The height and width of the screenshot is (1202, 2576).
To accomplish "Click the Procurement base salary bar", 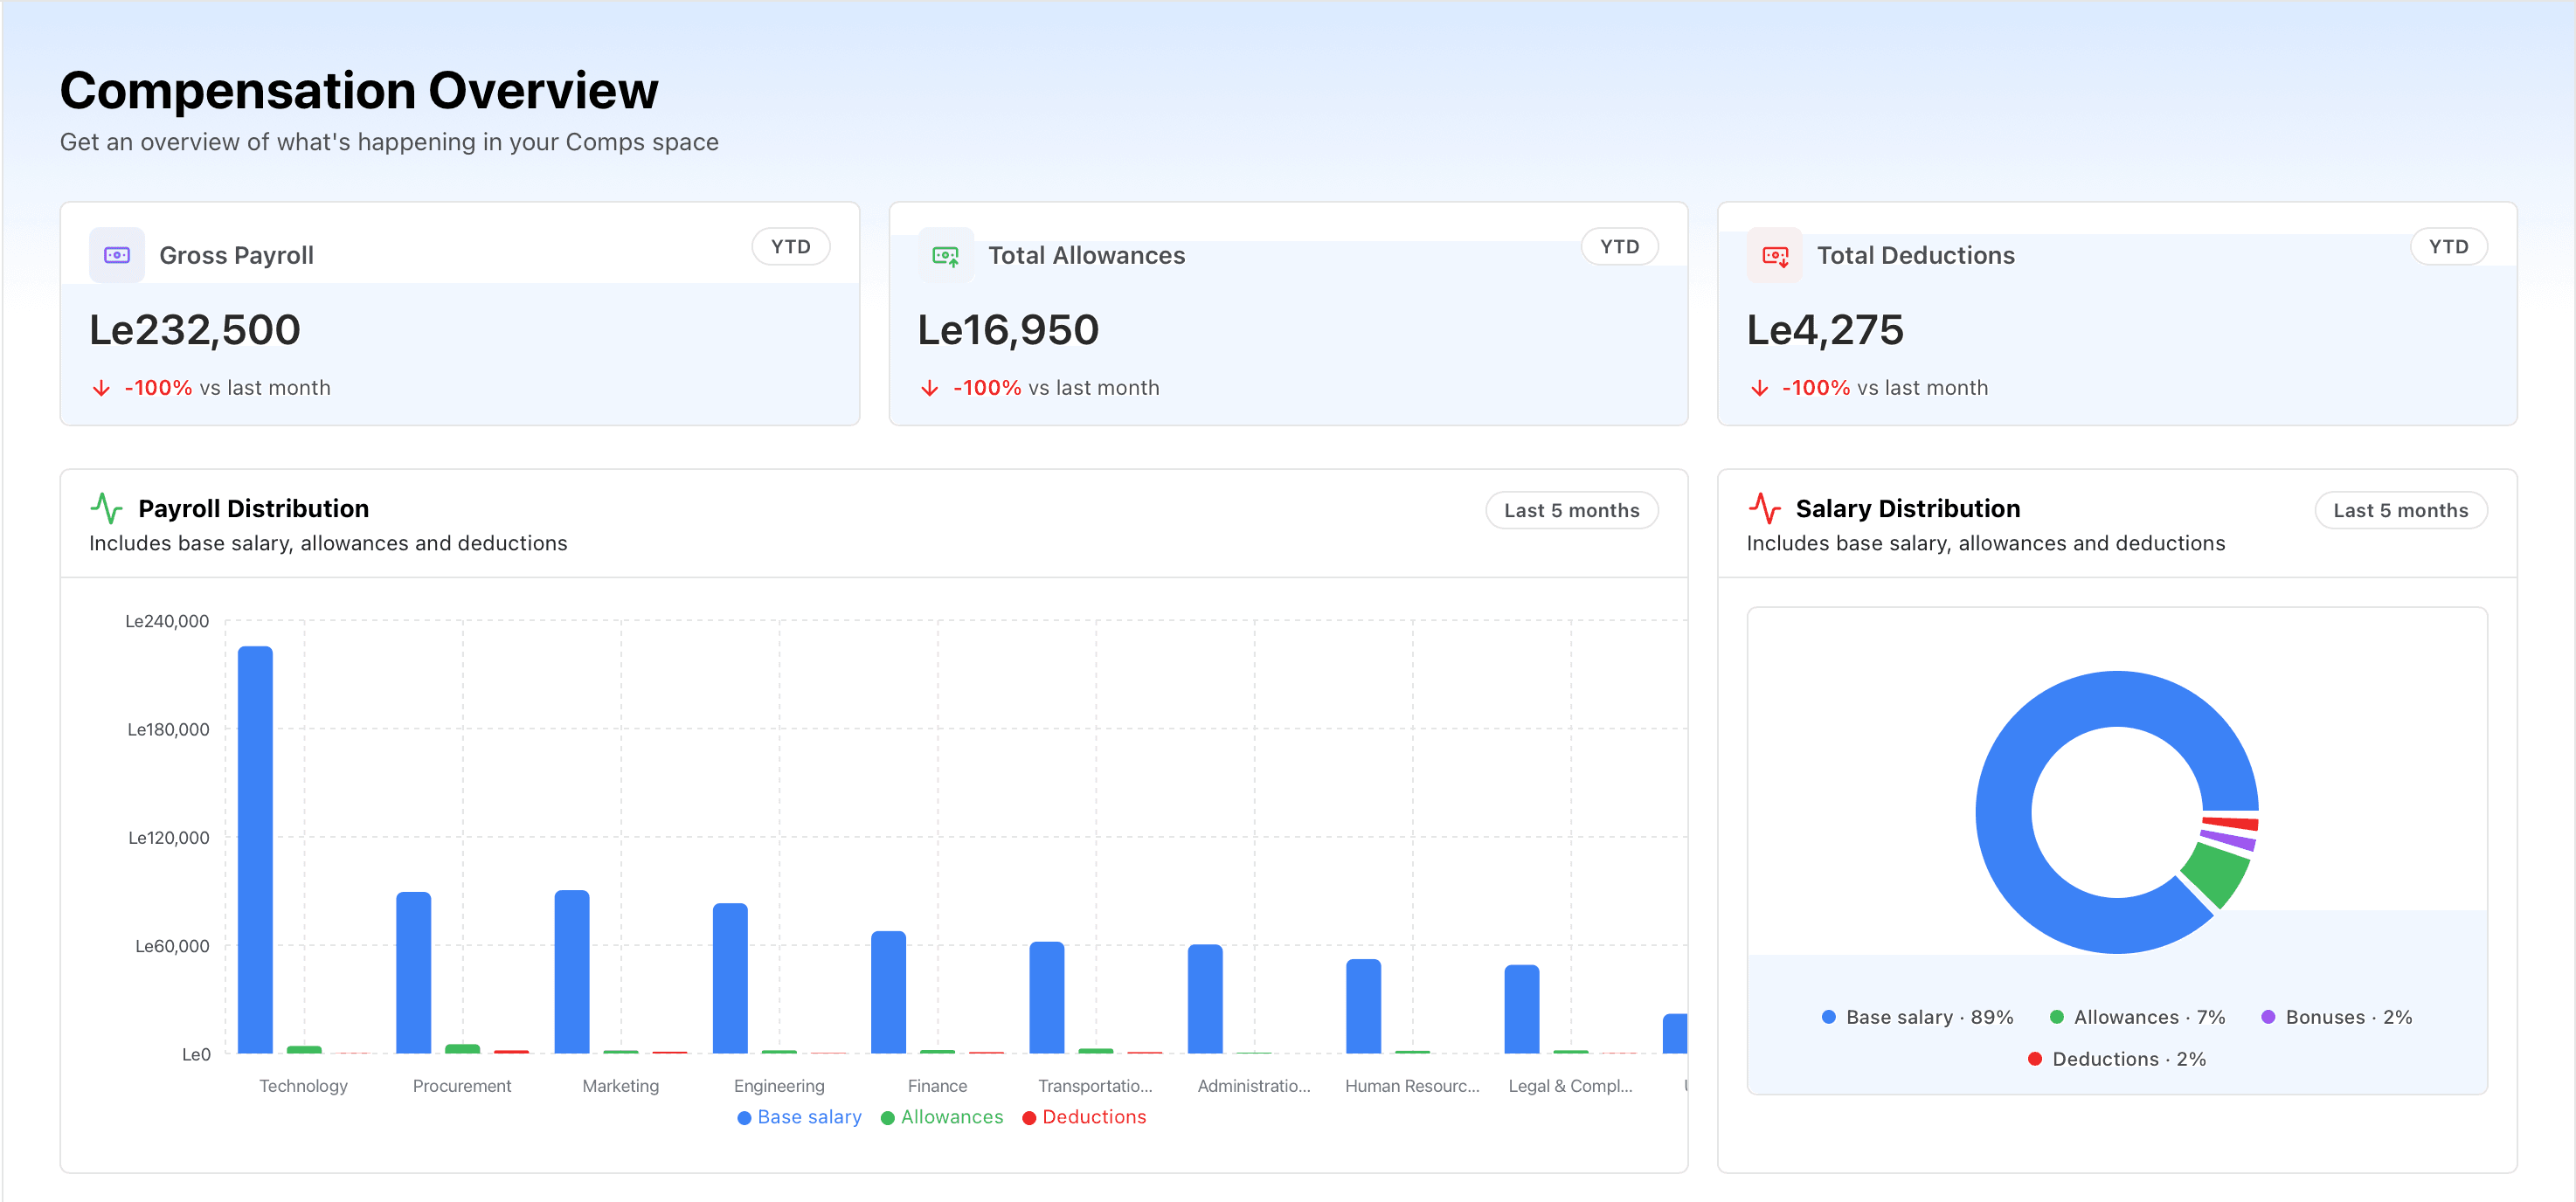I will coord(413,972).
